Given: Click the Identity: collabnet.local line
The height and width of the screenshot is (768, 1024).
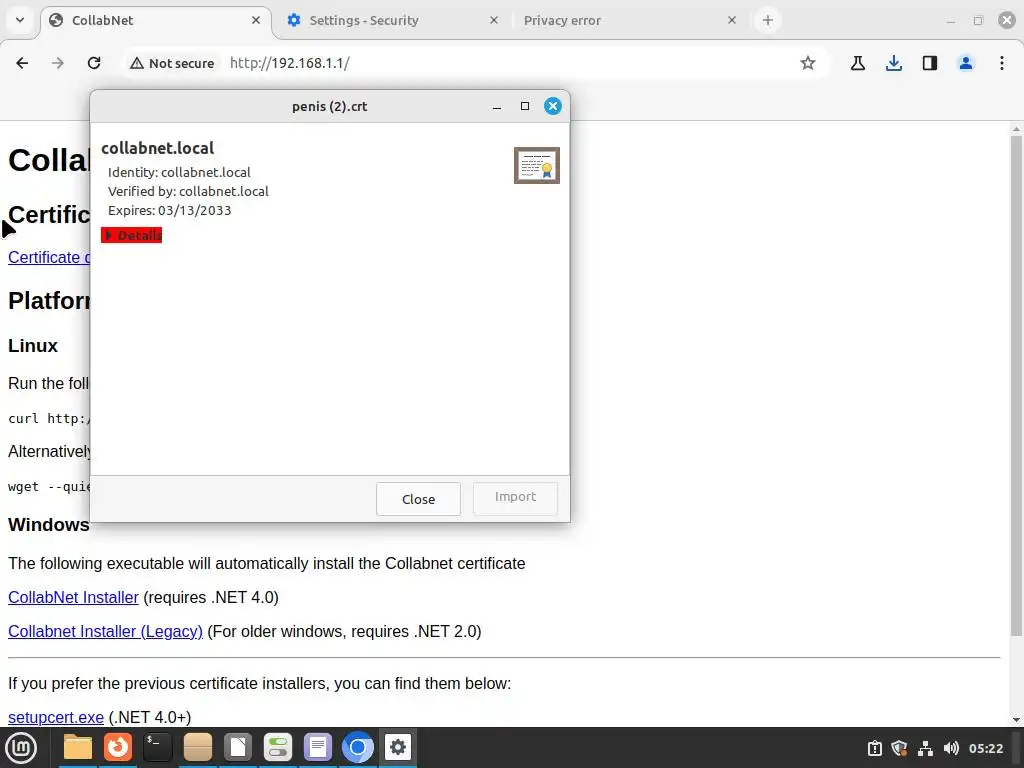Looking at the screenshot, I should 179,172.
